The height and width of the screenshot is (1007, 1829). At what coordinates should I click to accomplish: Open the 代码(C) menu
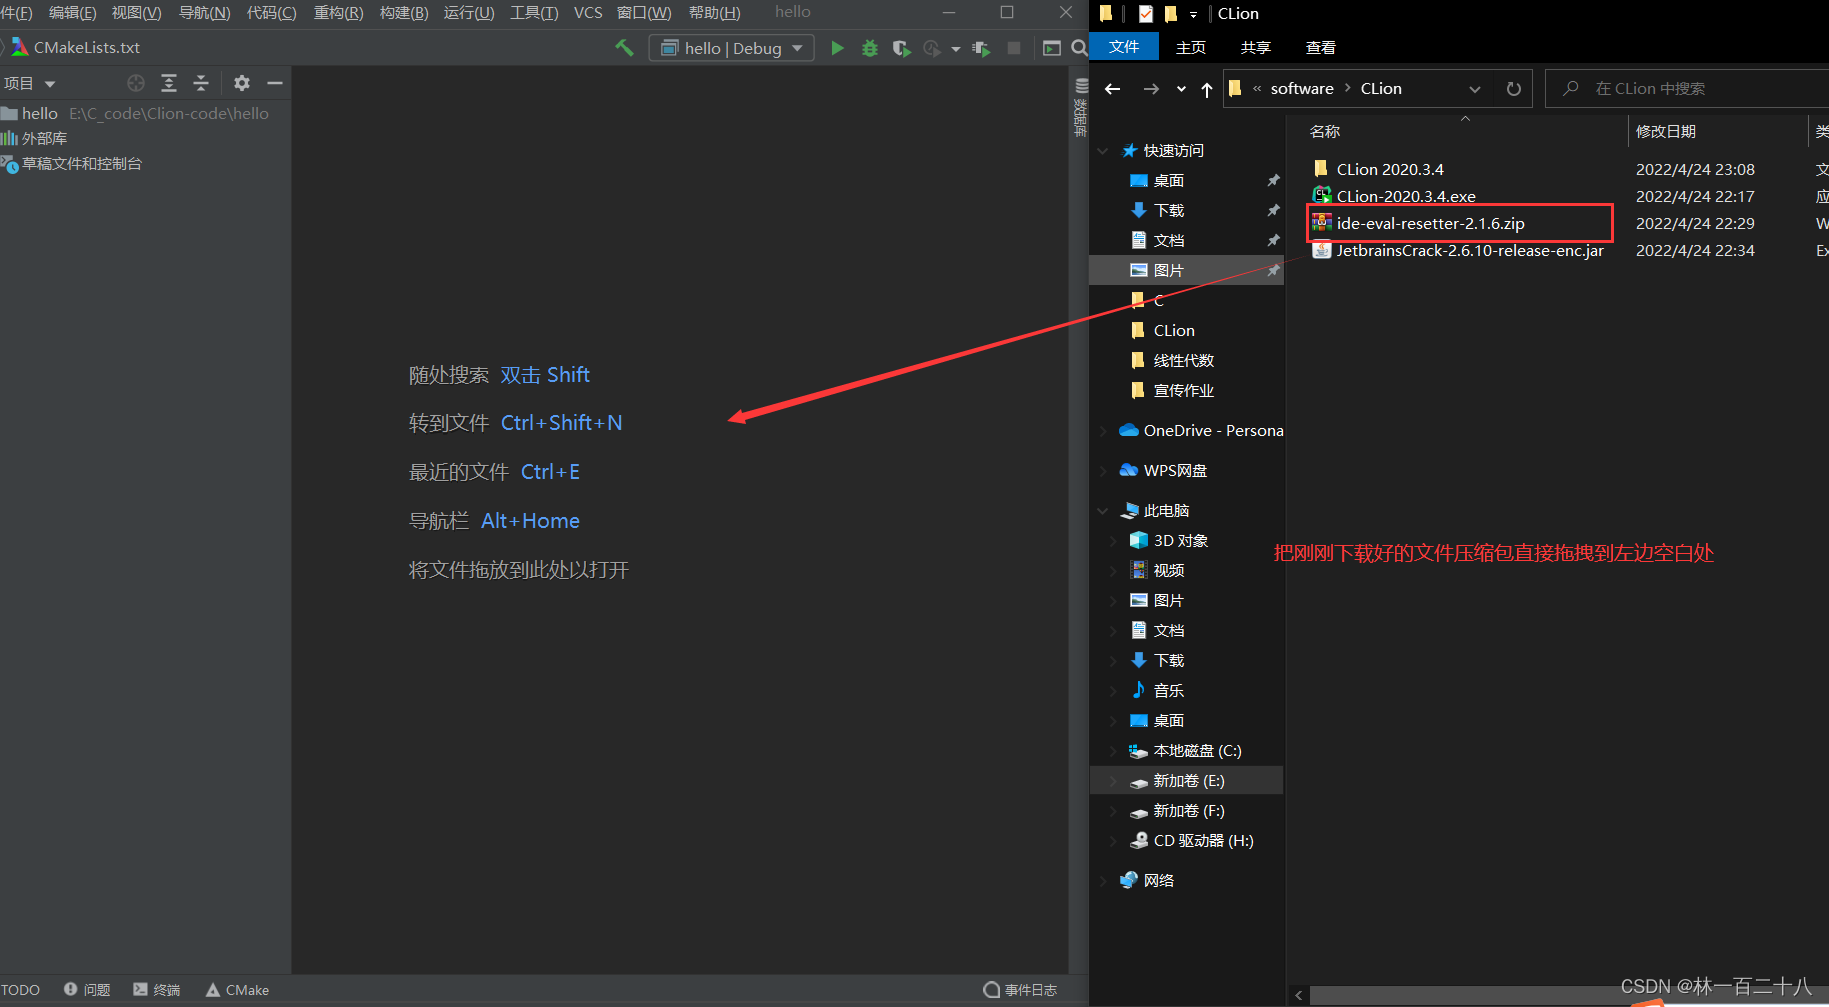point(272,12)
